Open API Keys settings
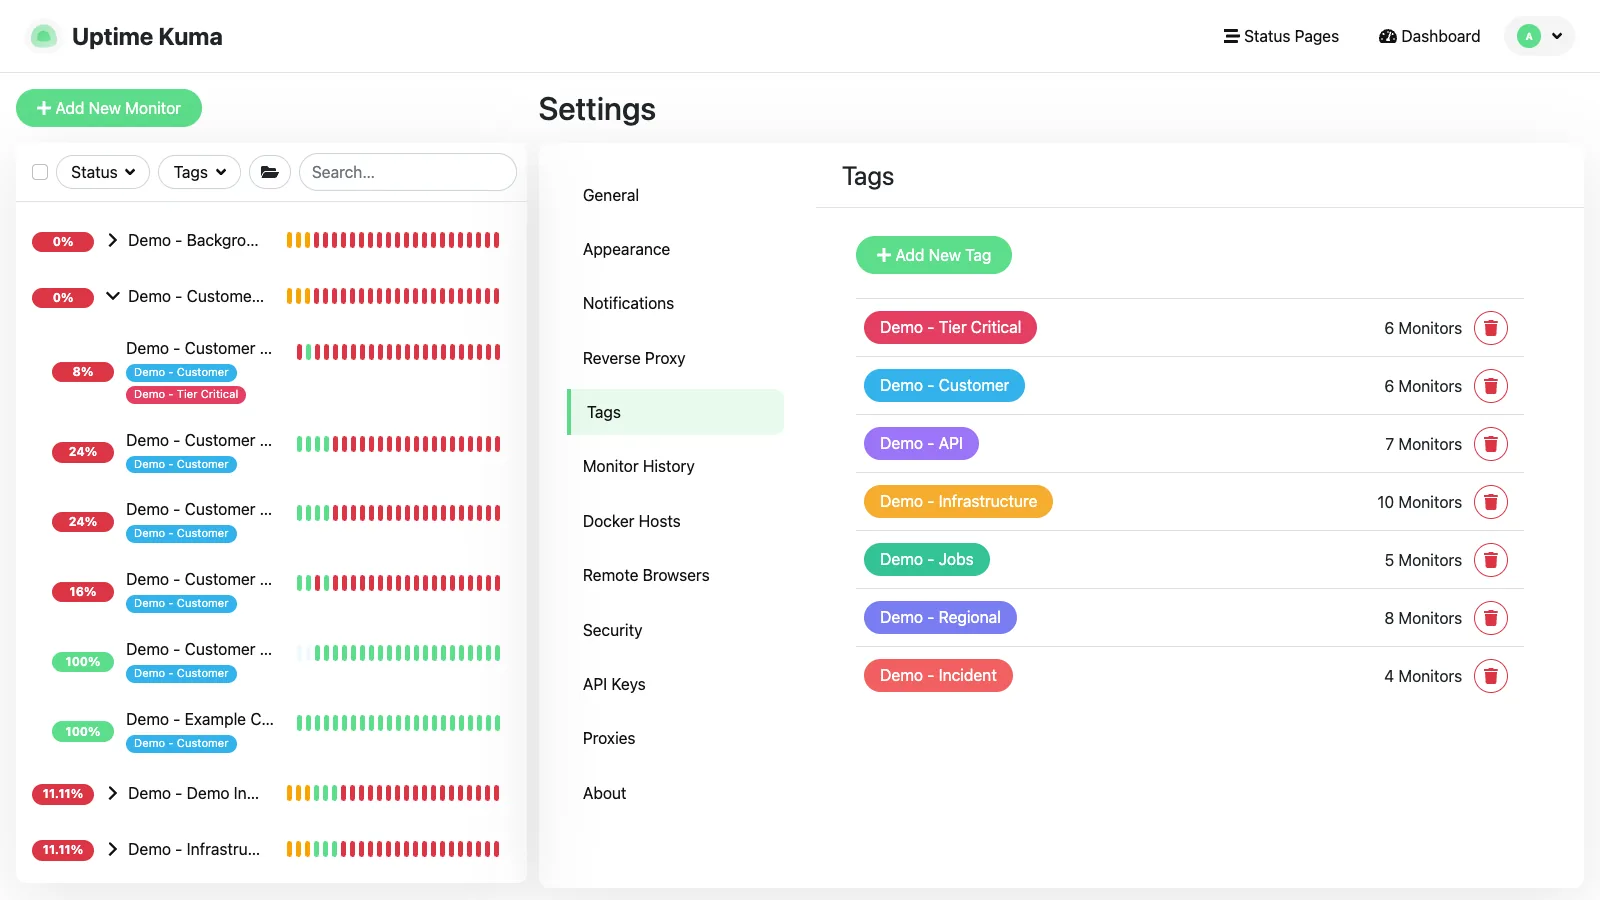 pyautogui.click(x=675, y=684)
